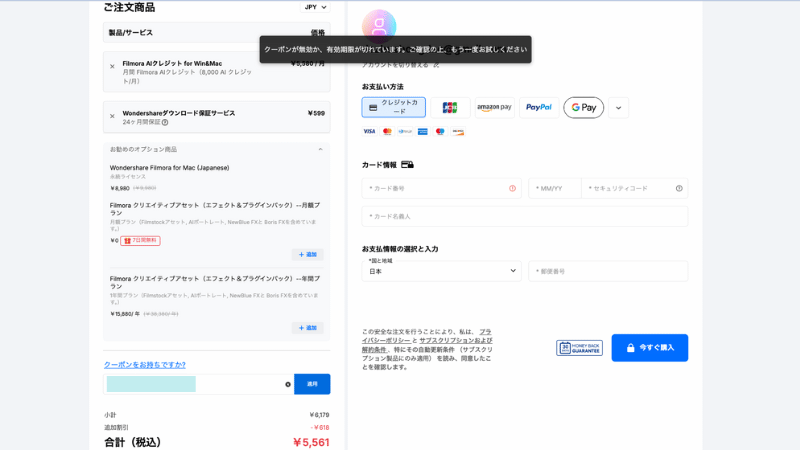Collapse the recommended options section
Viewport: 800px width, 450px height.
coord(320,149)
